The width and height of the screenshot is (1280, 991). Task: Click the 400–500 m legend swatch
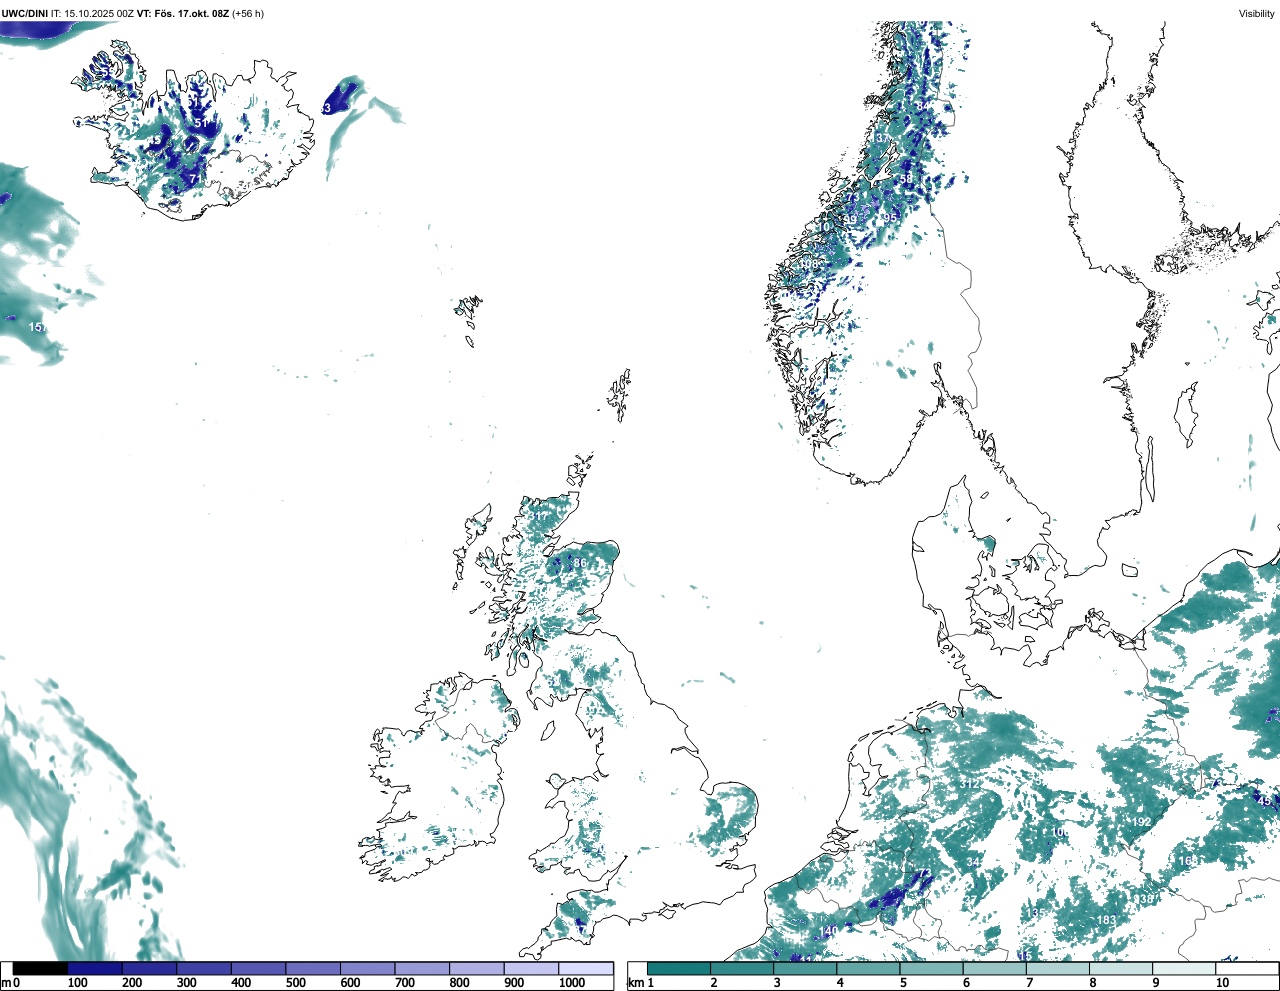258,968
